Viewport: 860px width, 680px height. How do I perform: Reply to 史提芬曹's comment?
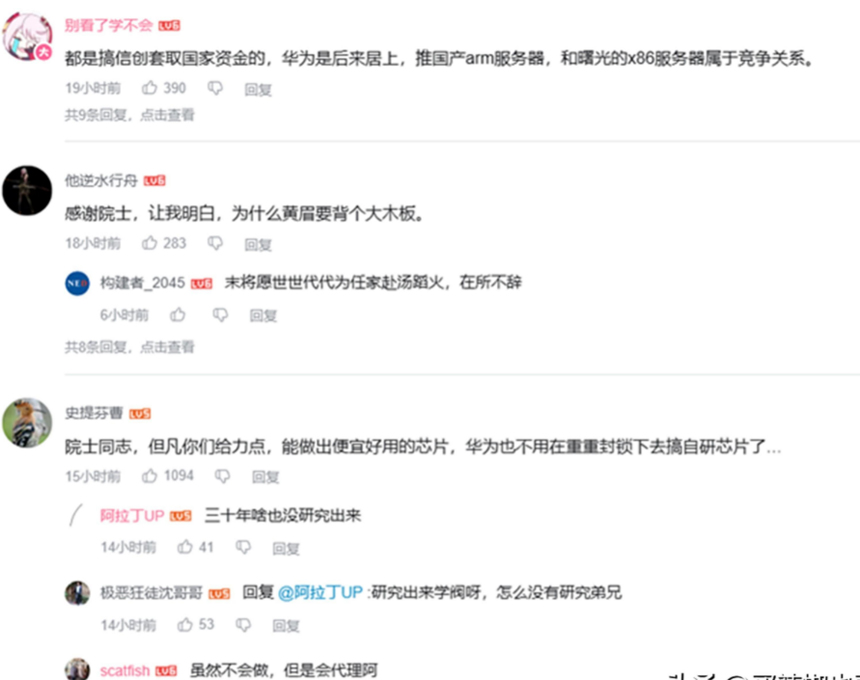point(265,477)
